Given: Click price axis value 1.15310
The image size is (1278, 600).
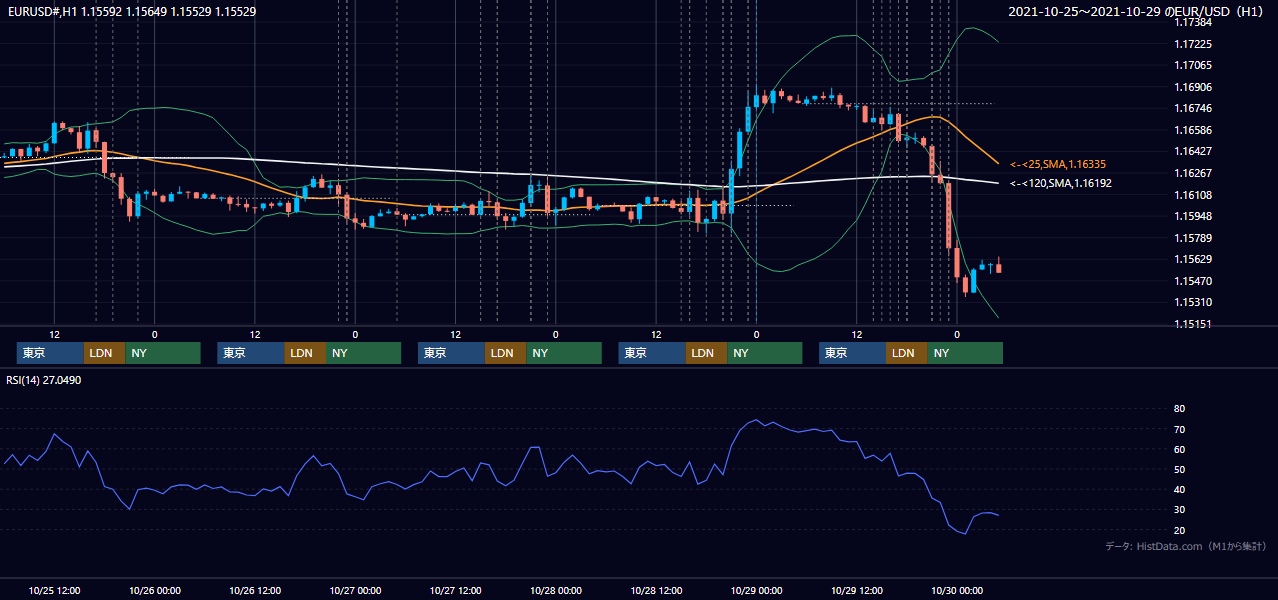Looking at the screenshot, I should 1193,302.
